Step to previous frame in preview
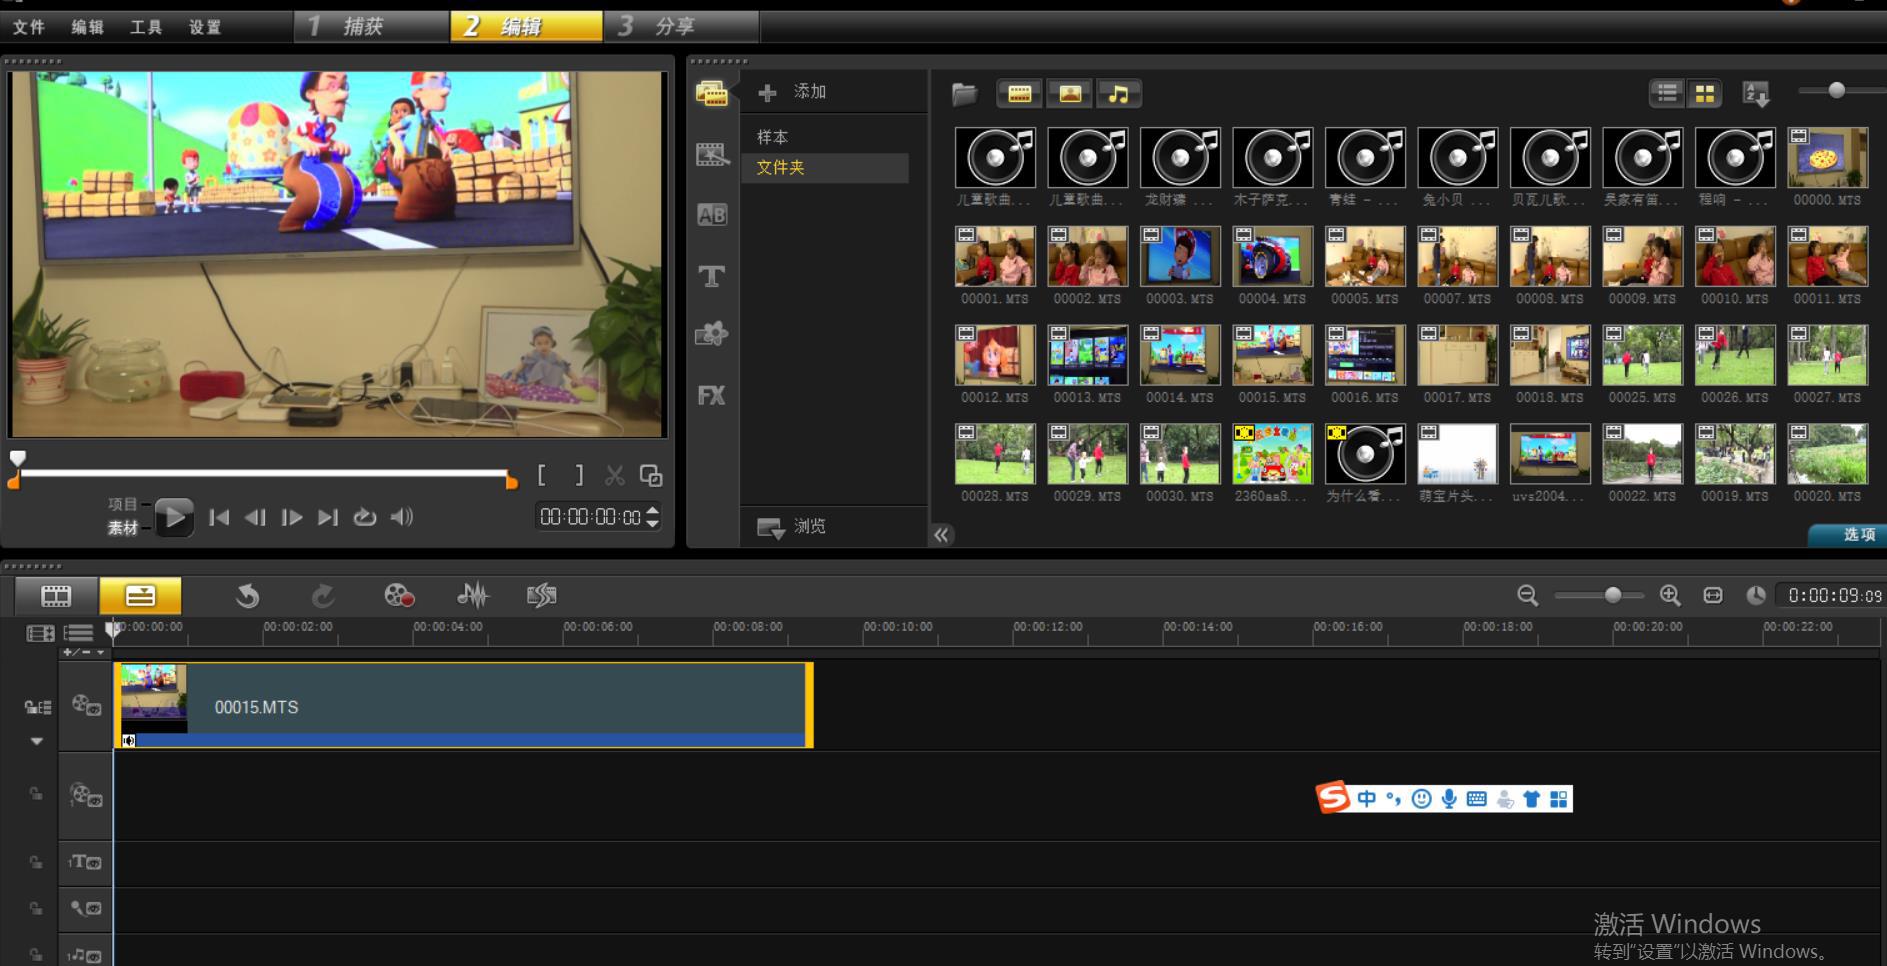 click(255, 517)
